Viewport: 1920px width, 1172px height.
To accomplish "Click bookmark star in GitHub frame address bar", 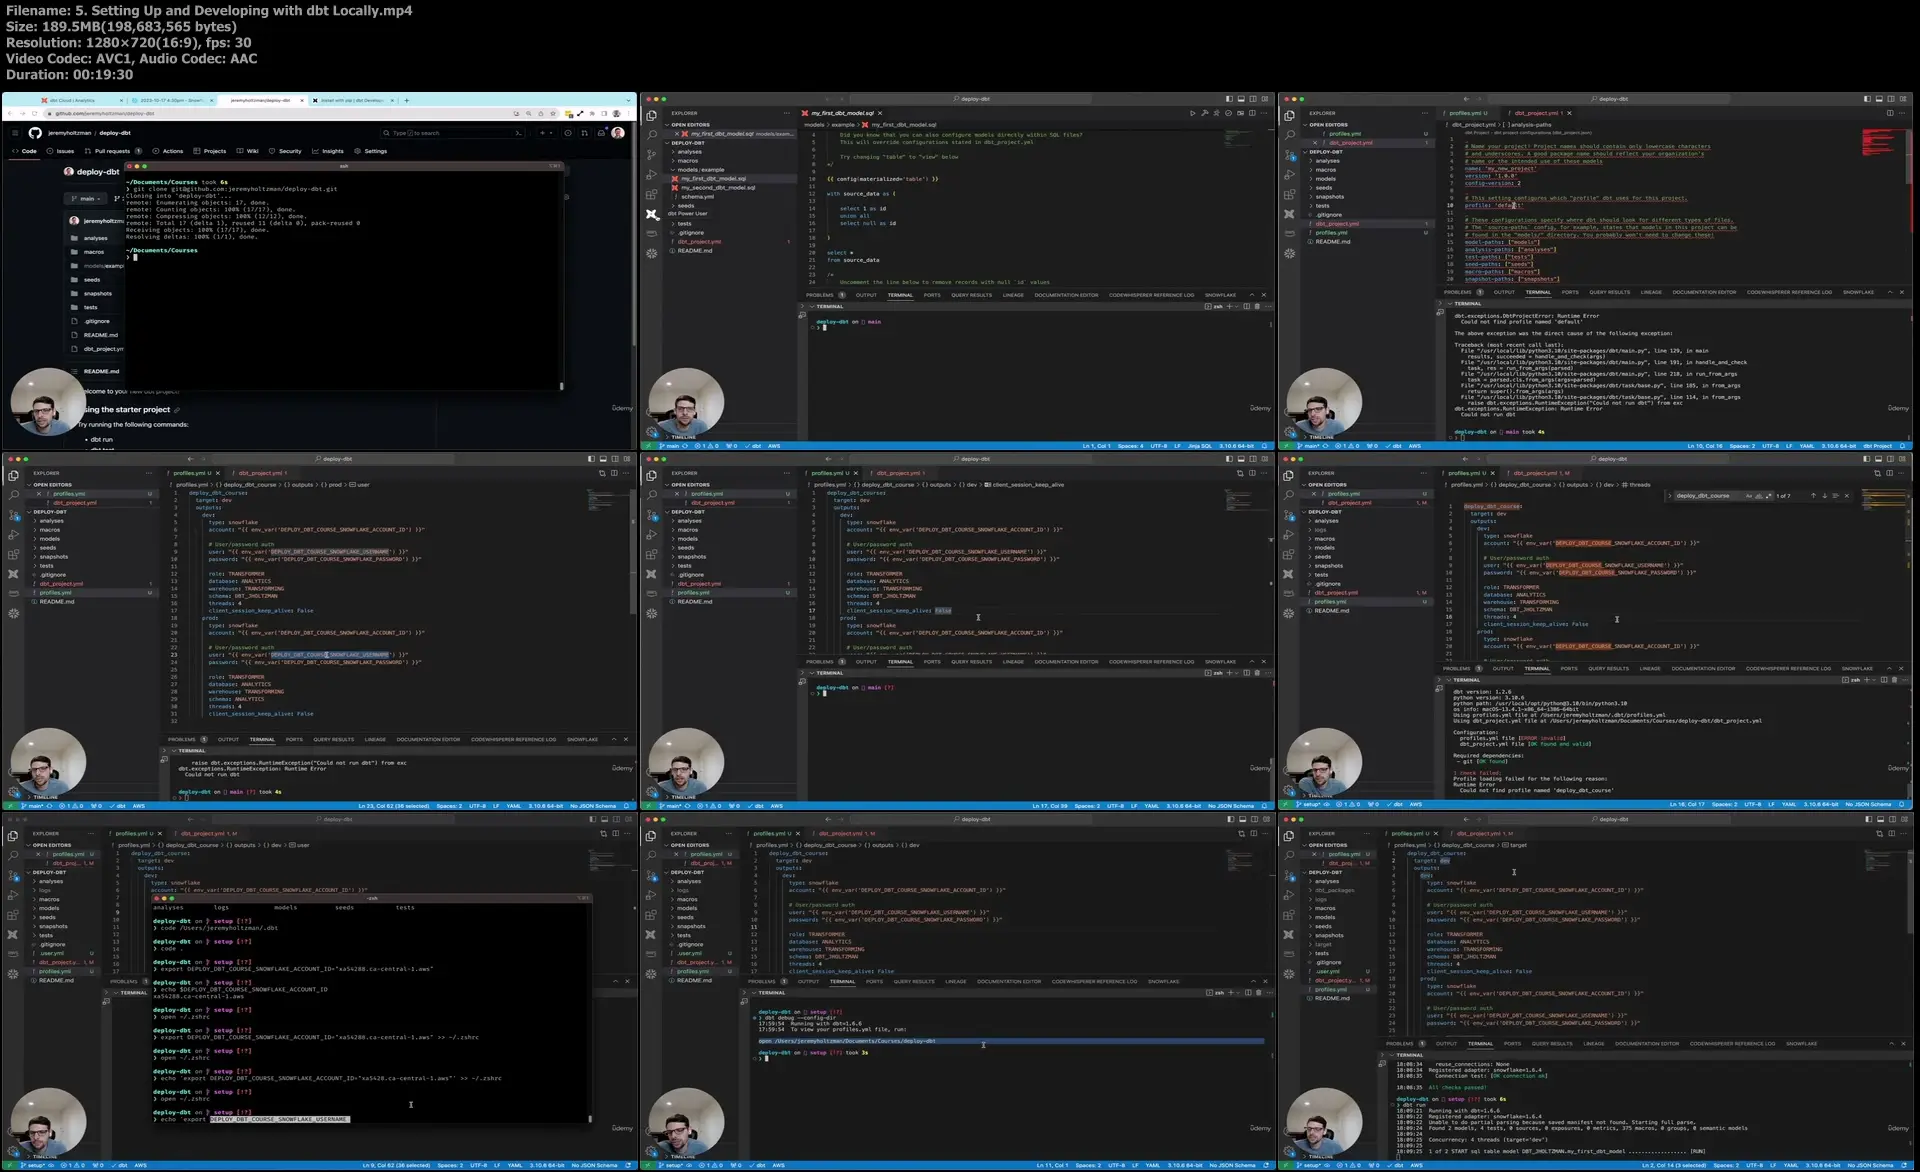I will coord(553,113).
